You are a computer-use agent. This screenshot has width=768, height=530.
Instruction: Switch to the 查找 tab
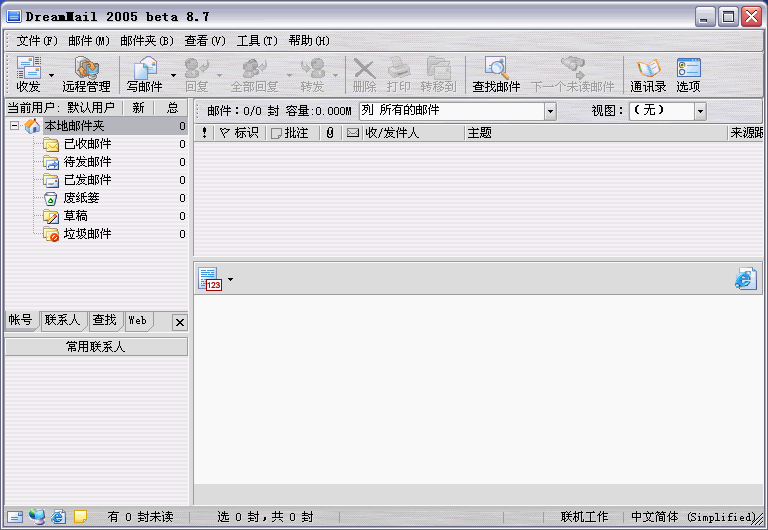[x=105, y=320]
